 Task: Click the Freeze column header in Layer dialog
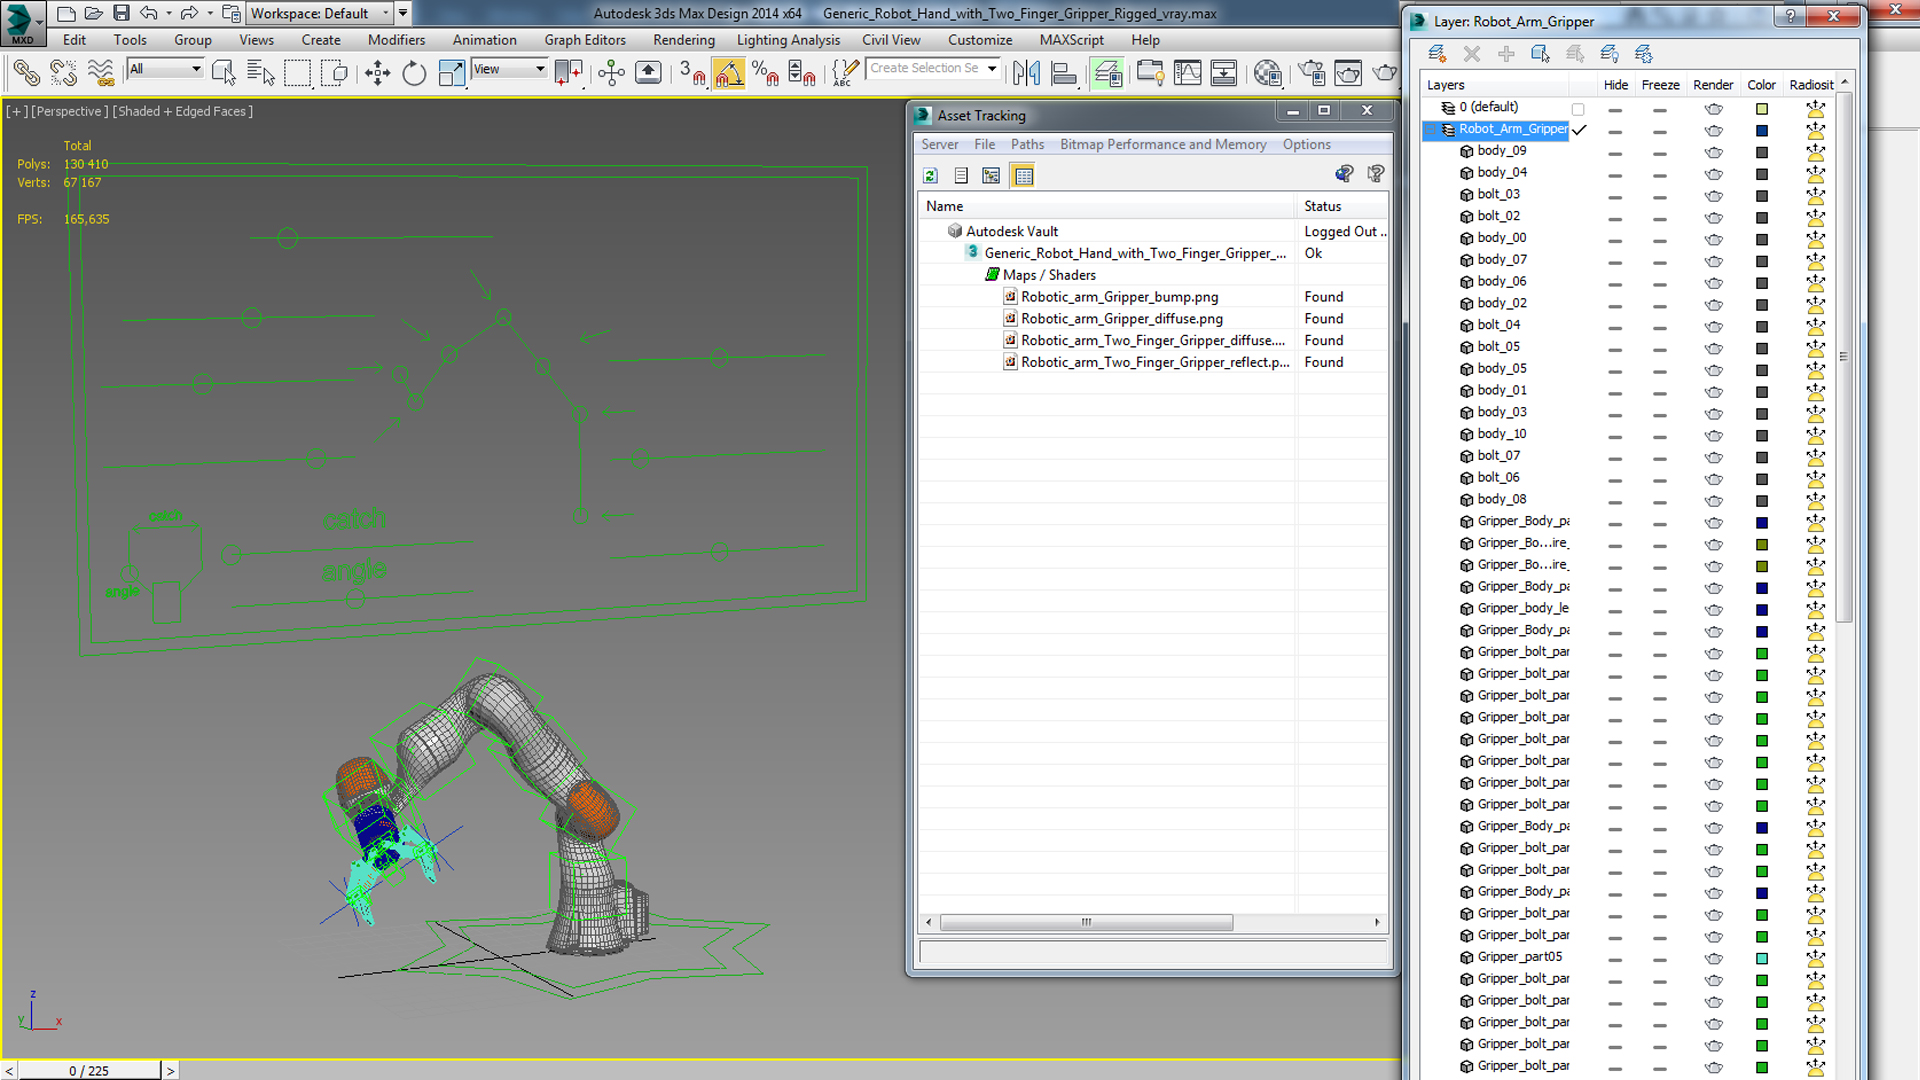click(1660, 85)
